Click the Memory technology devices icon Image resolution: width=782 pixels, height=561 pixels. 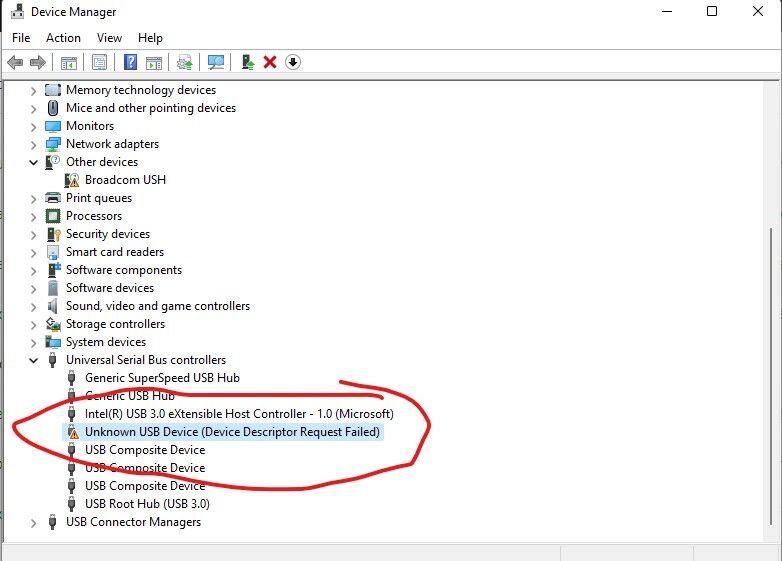pos(53,90)
